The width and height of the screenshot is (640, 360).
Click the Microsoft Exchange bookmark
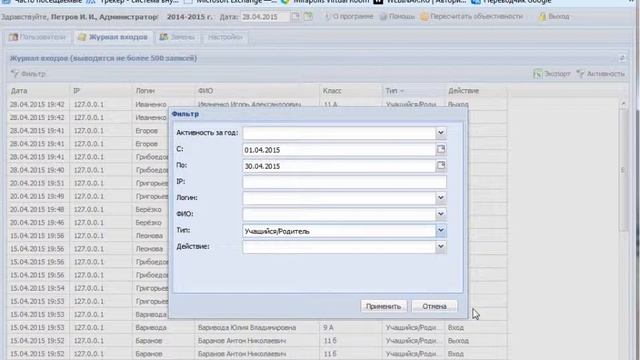tap(230, 2)
